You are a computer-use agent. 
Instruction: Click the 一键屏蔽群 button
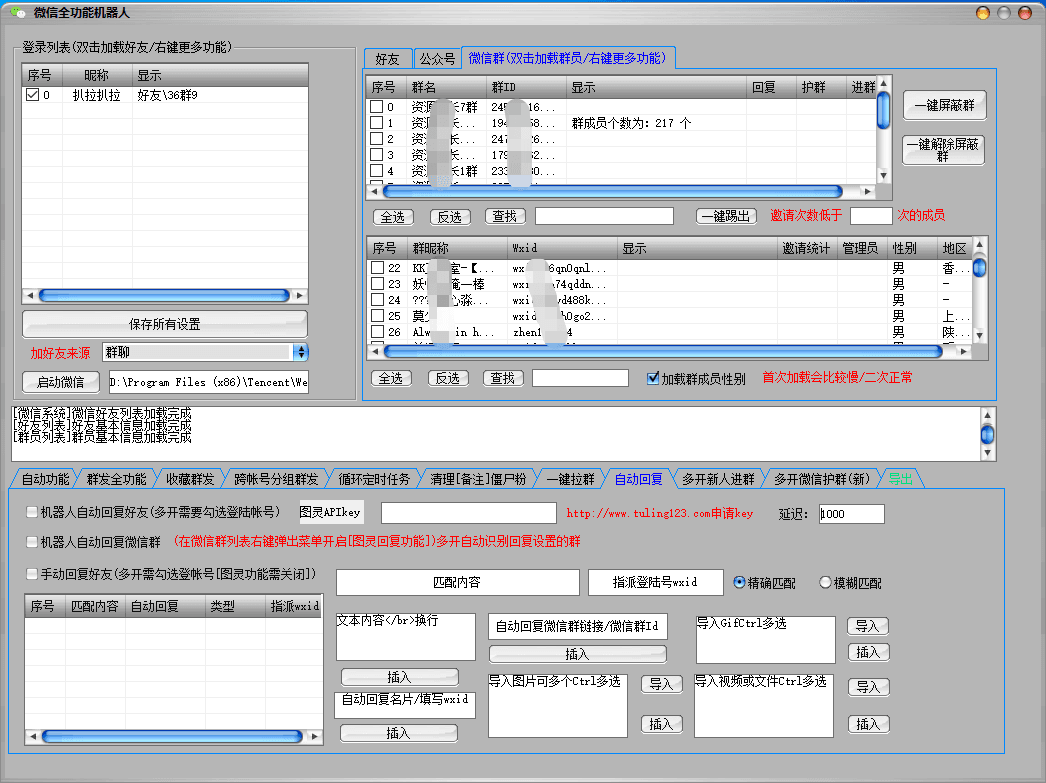point(944,105)
